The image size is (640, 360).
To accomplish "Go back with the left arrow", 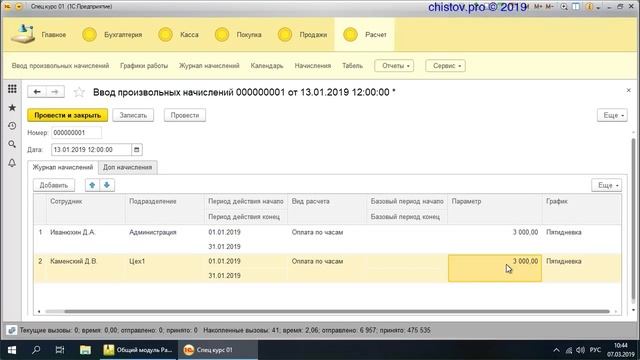I will (x=37, y=92).
